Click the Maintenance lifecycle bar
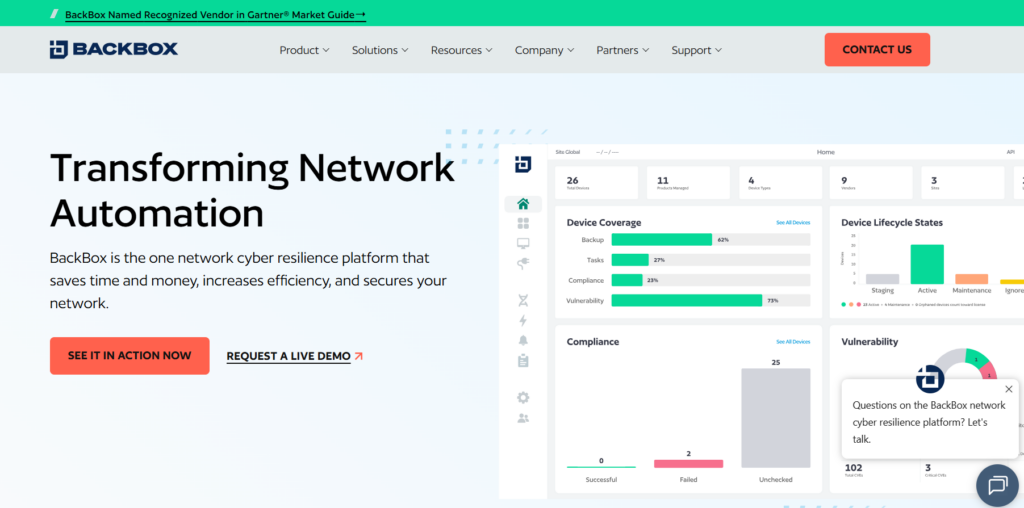1024x508 pixels. 972,279
